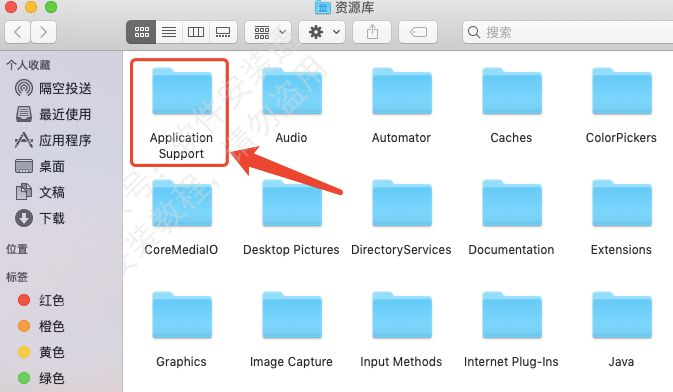Click the 搜索 search field
This screenshot has height=392, width=673.
tap(568, 32)
